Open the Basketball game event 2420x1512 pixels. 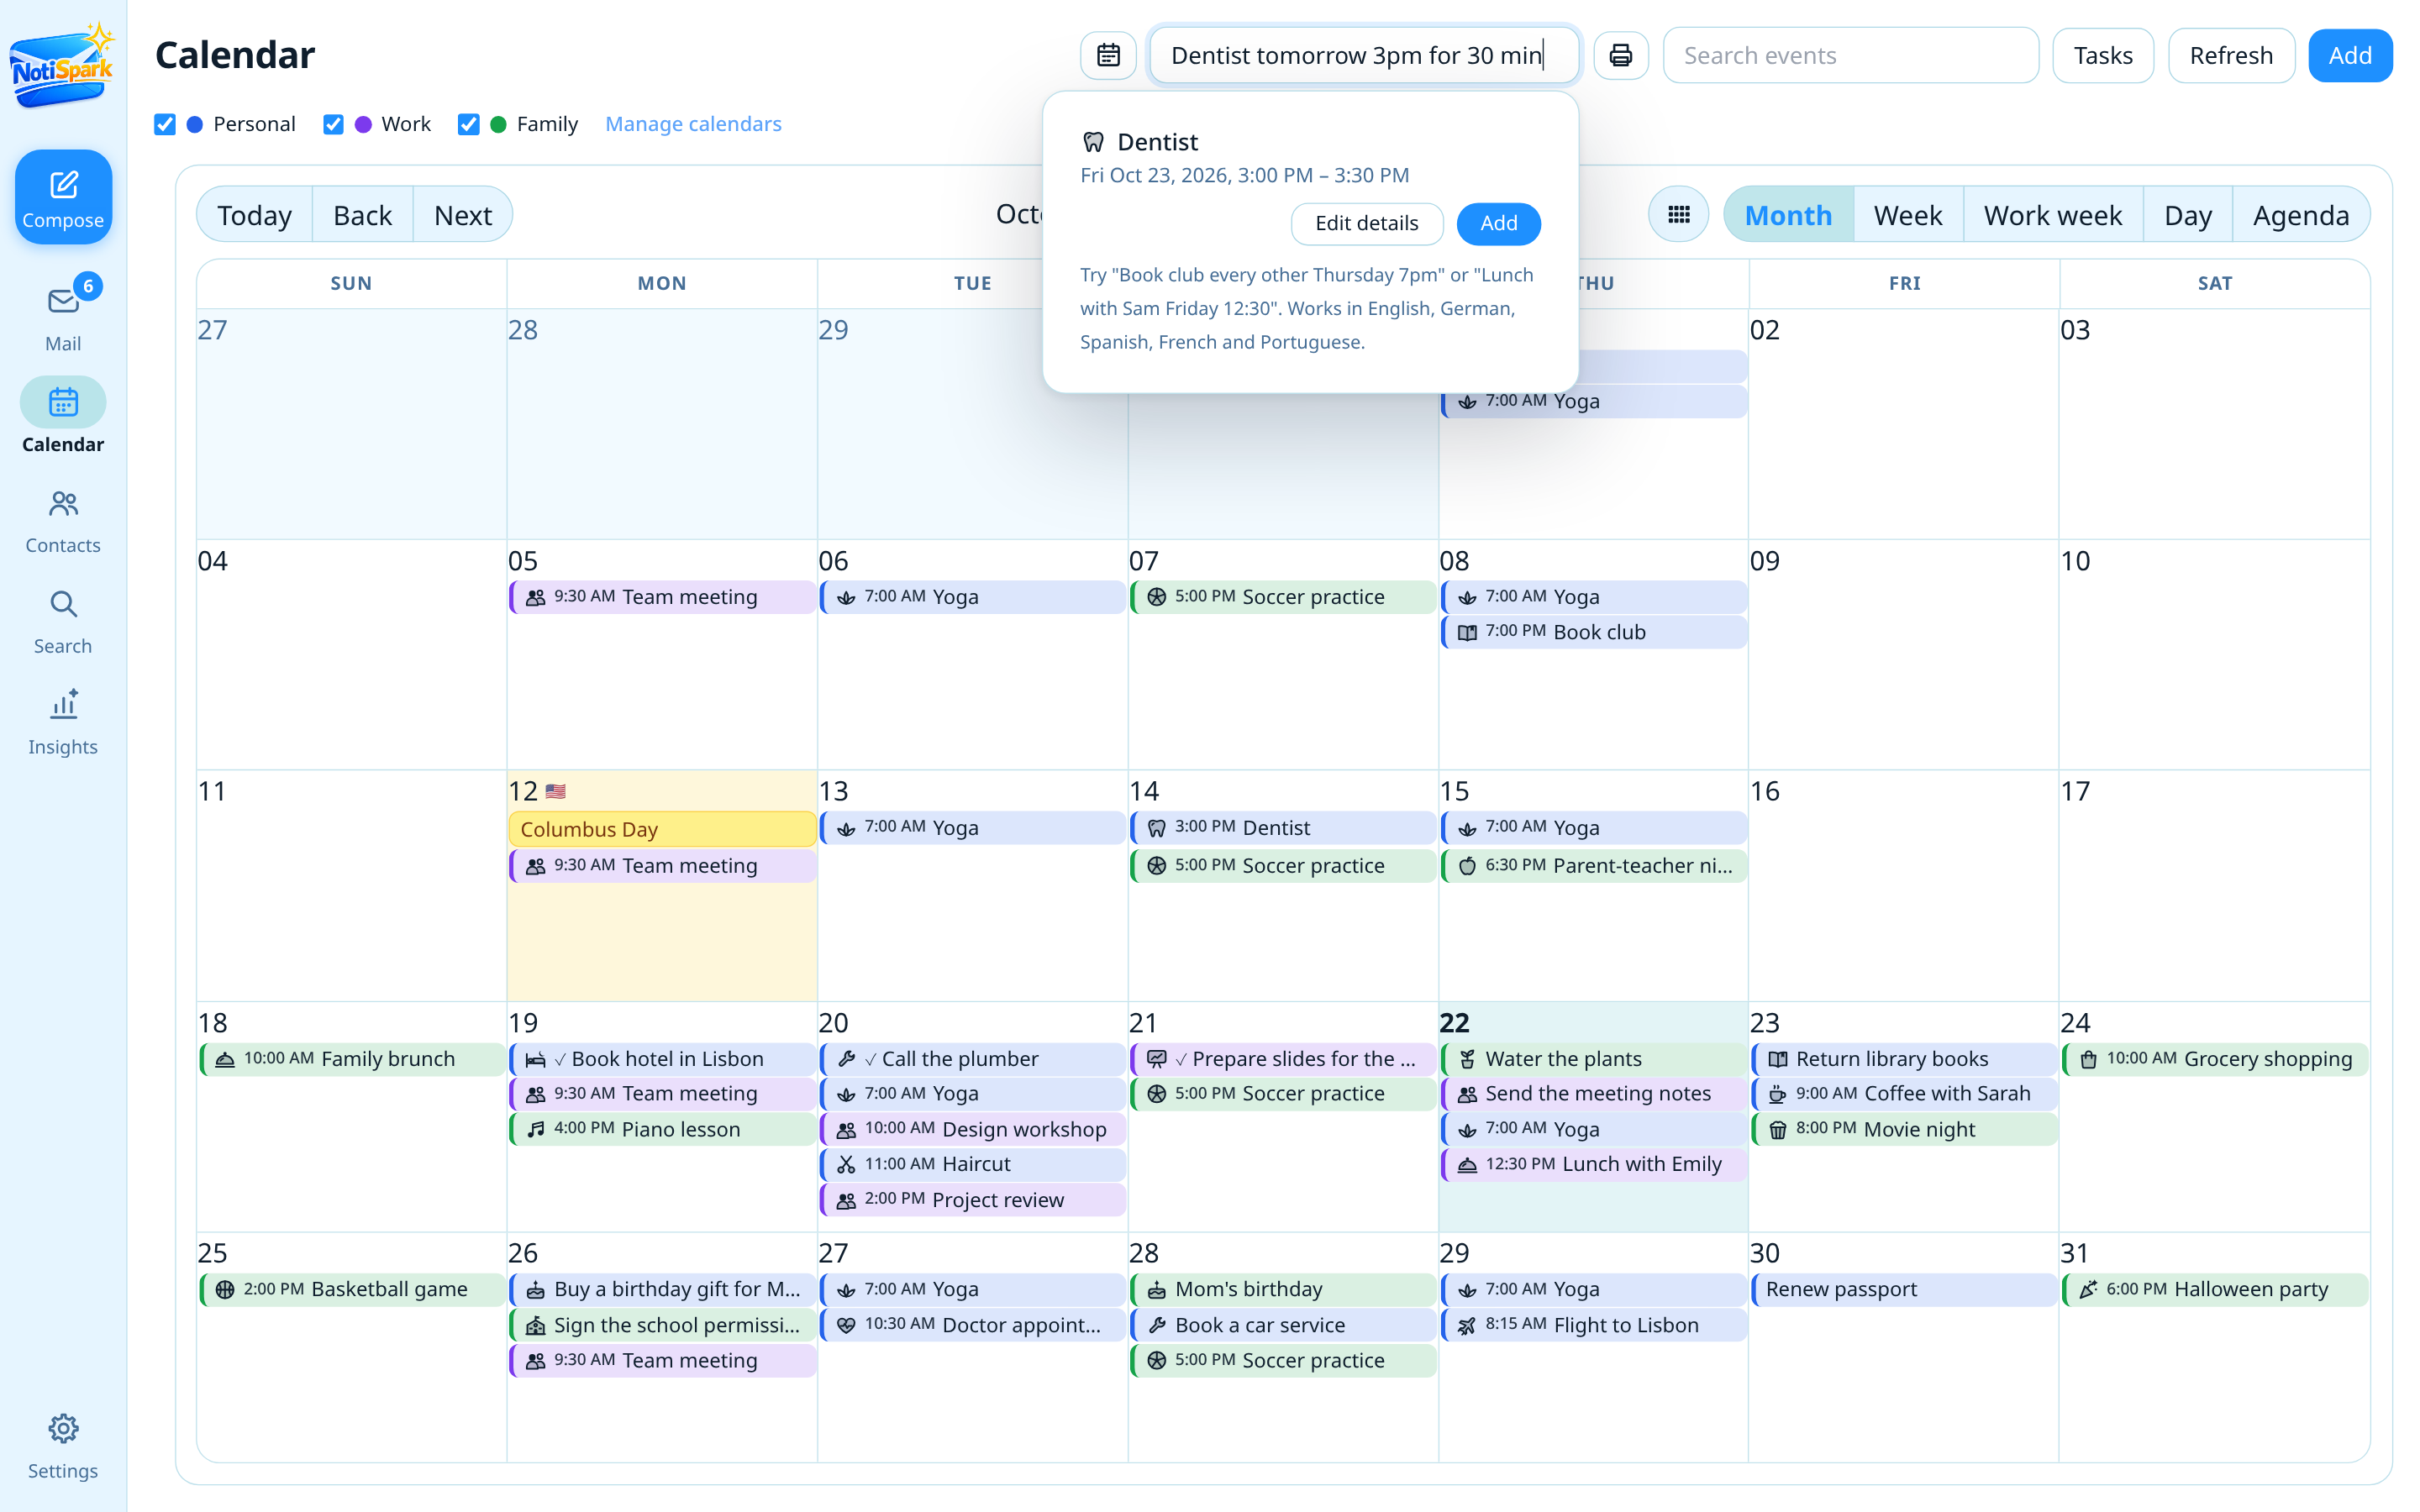(352, 1289)
